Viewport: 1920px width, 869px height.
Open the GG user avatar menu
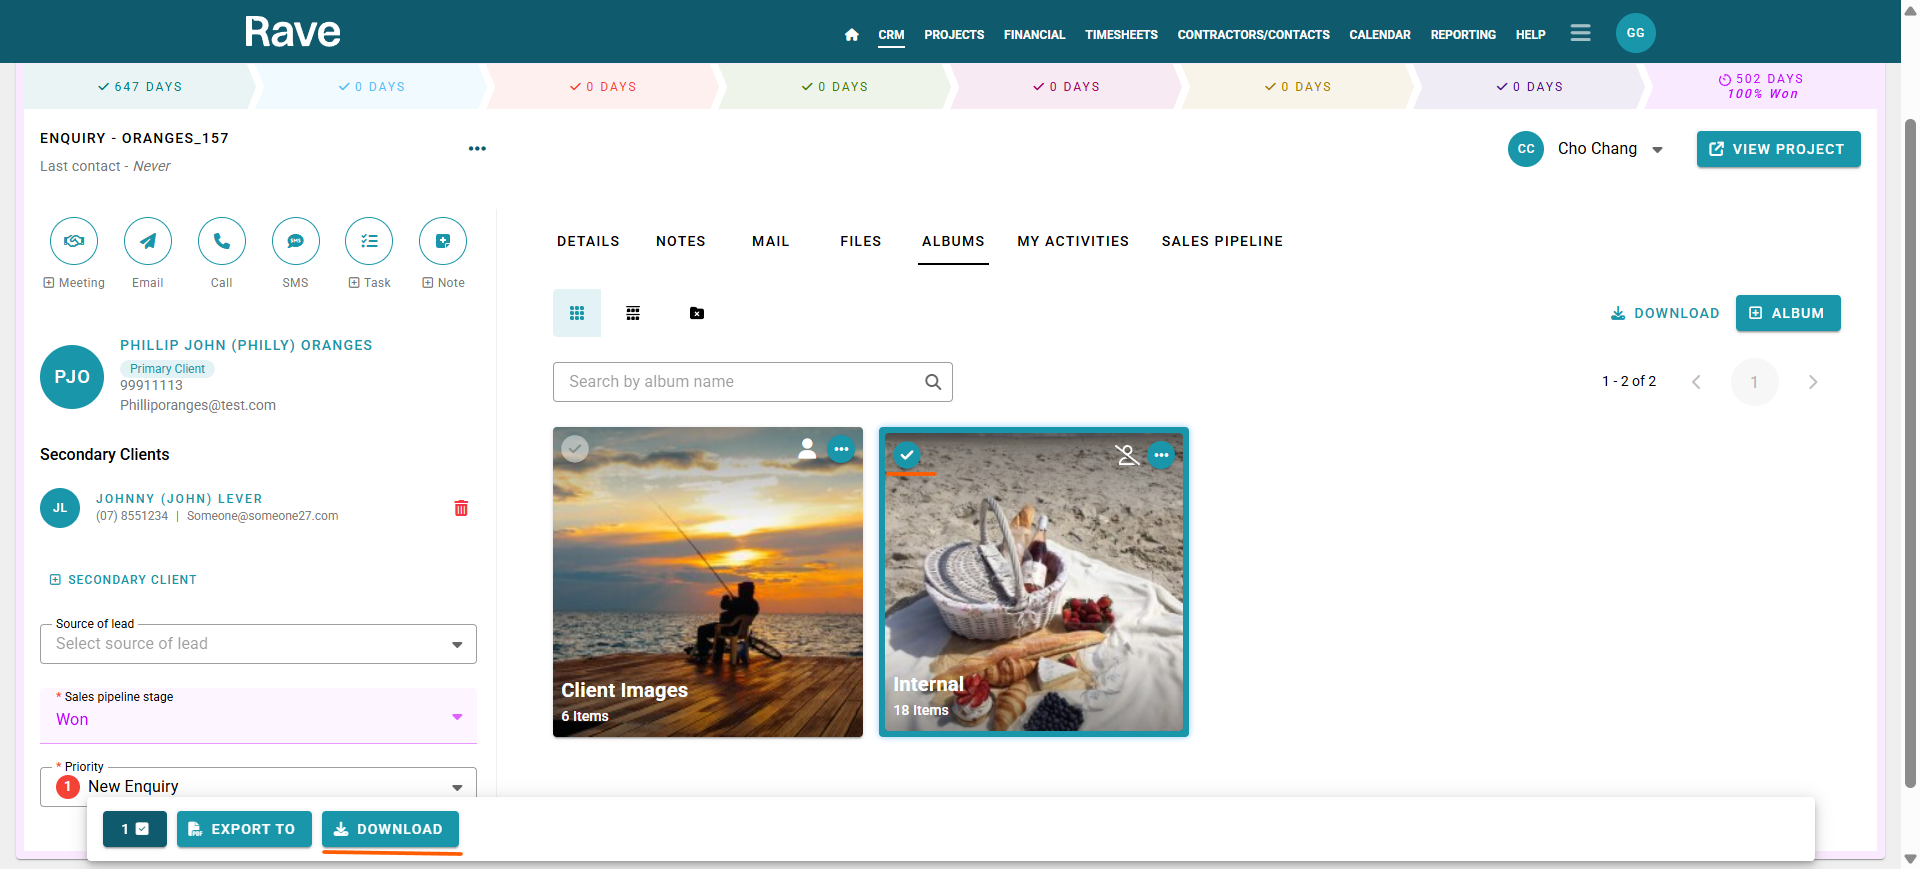pyautogui.click(x=1635, y=33)
